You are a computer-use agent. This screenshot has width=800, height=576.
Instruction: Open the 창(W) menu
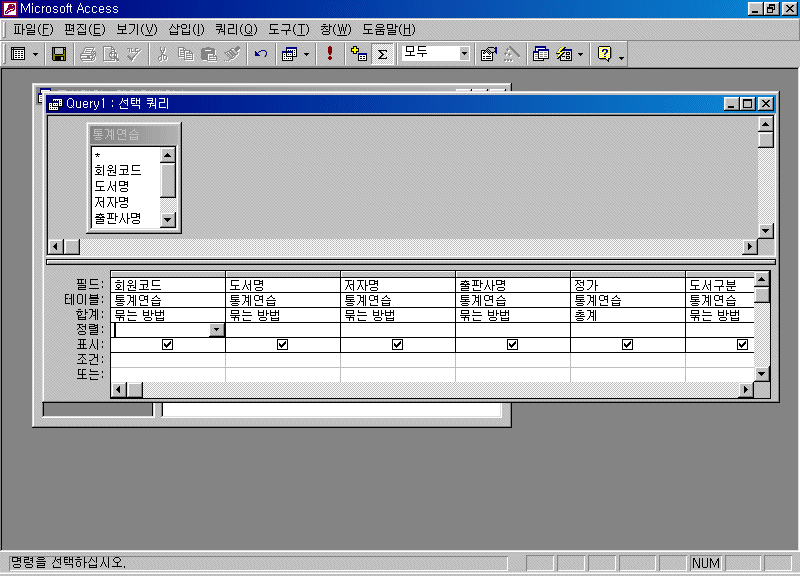click(x=336, y=30)
